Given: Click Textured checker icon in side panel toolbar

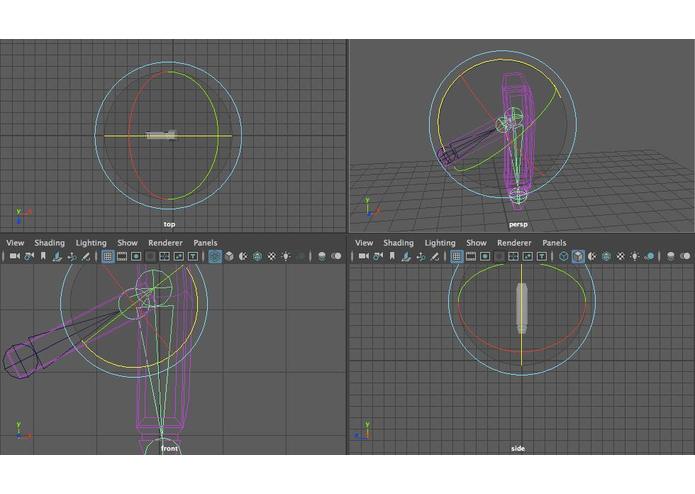Looking at the screenshot, I should 621,256.
